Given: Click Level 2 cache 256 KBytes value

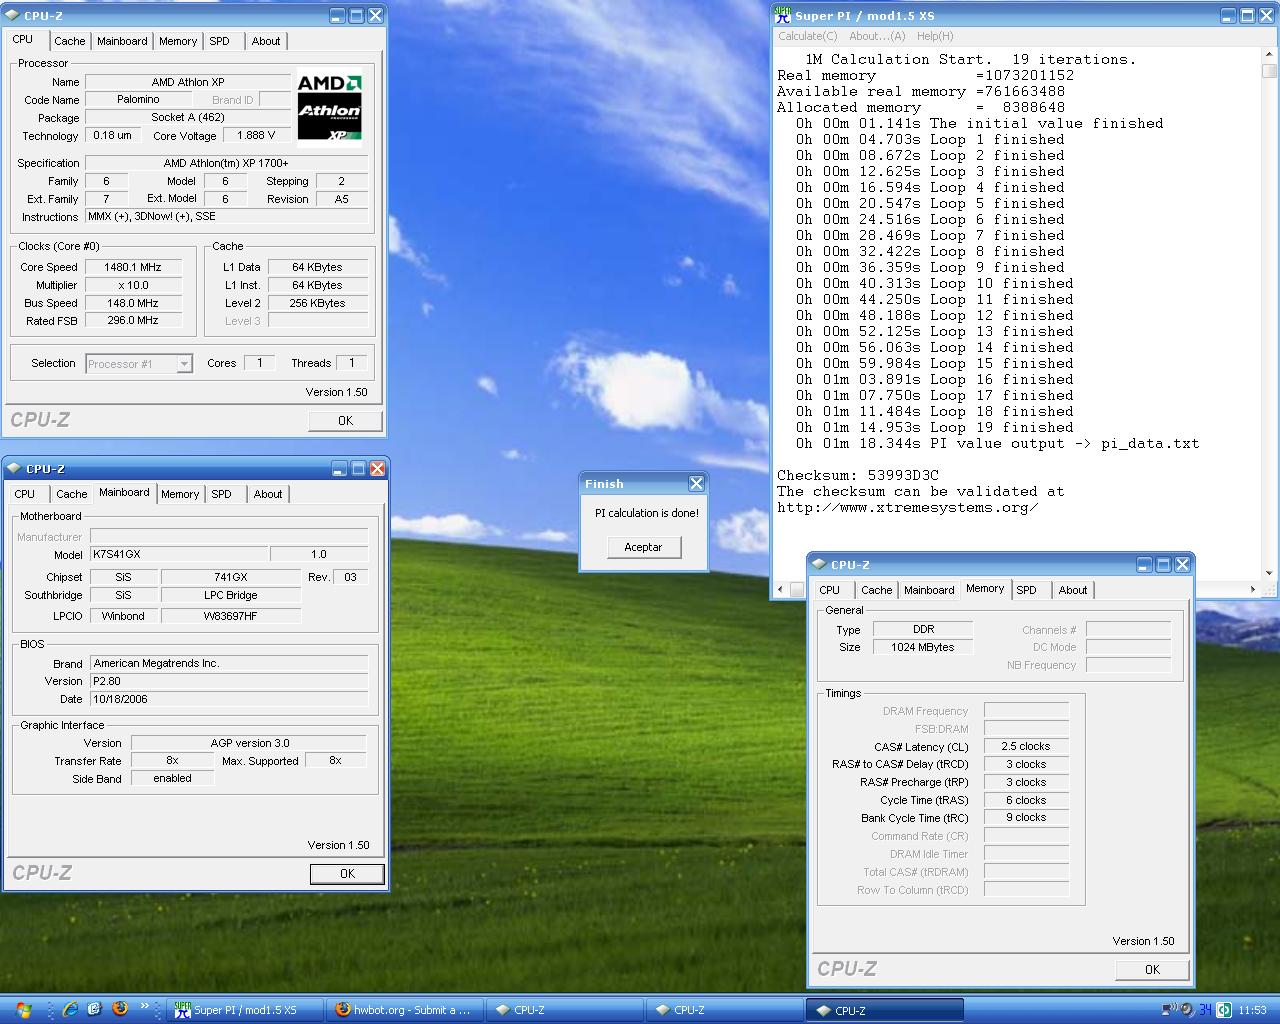Looking at the screenshot, I should (x=318, y=303).
